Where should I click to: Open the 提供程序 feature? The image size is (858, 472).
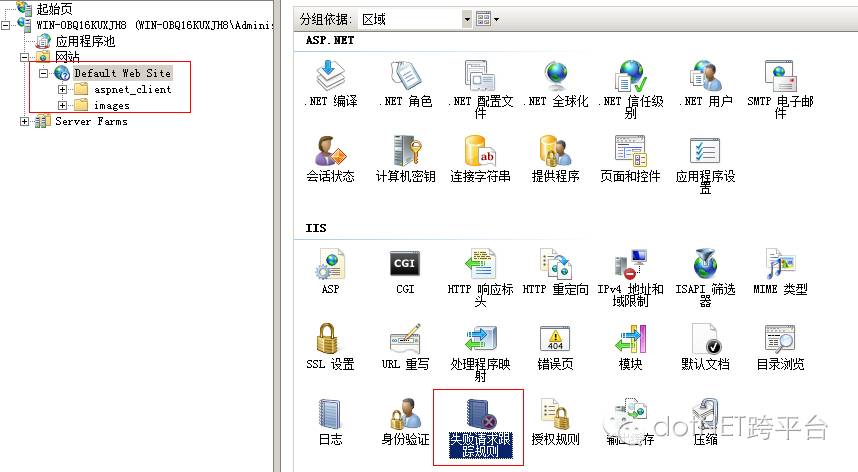pos(555,159)
